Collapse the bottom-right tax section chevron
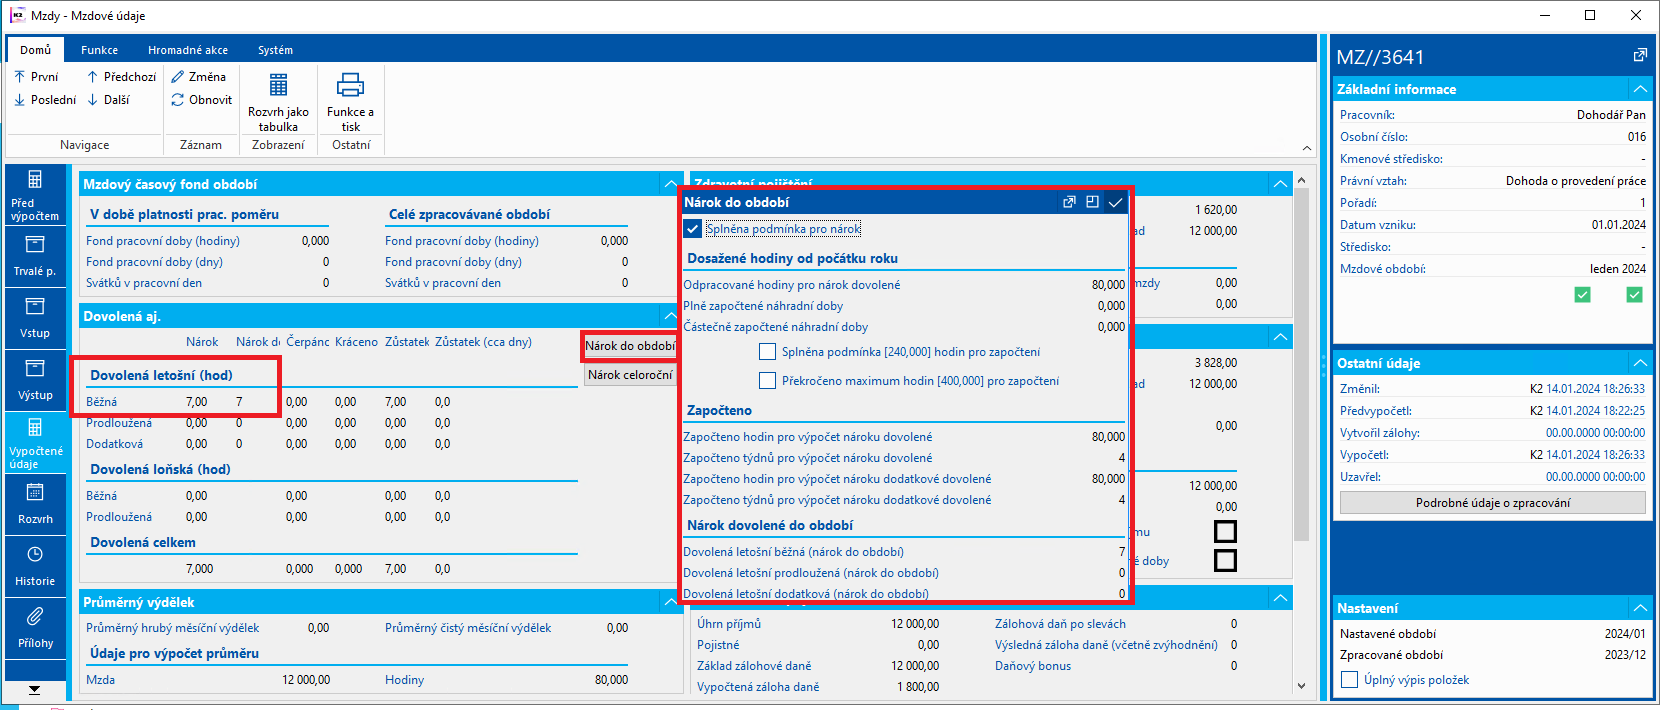This screenshot has height=710, width=1663. [1280, 598]
